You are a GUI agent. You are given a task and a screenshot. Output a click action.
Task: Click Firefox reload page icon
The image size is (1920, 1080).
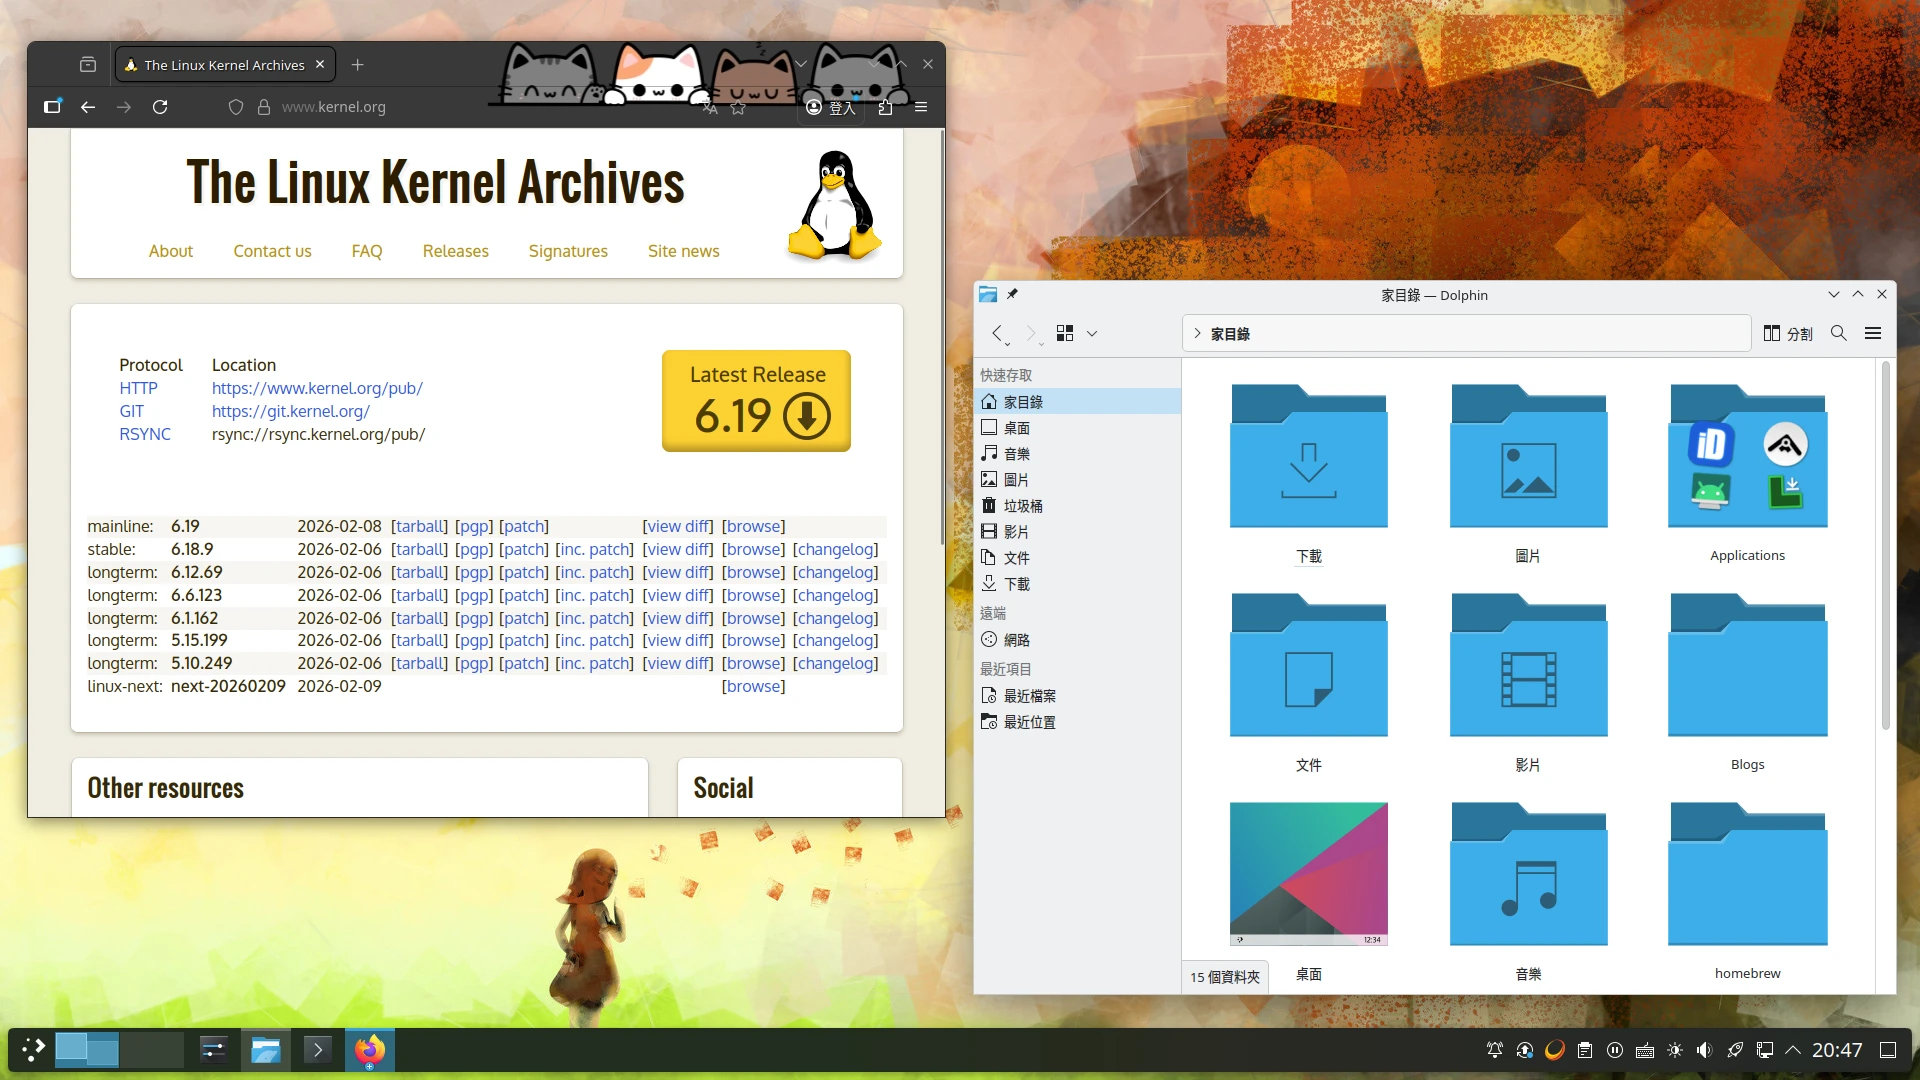pos(160,107)
